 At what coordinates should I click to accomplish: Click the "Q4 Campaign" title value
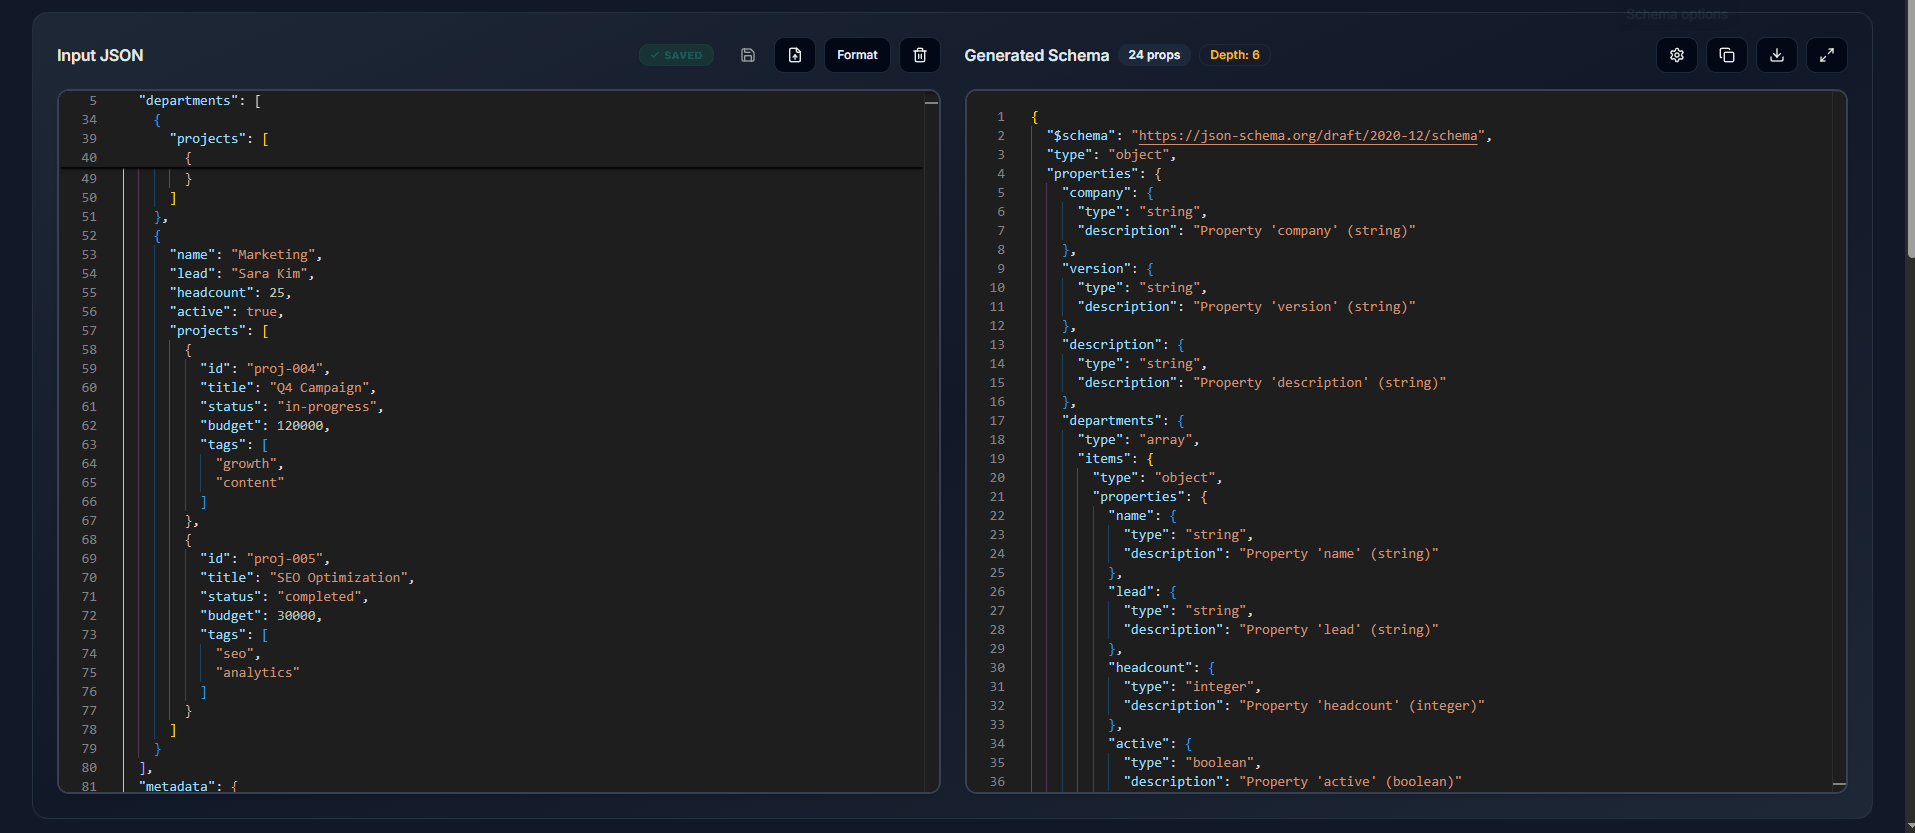click(x=320, y=388)
